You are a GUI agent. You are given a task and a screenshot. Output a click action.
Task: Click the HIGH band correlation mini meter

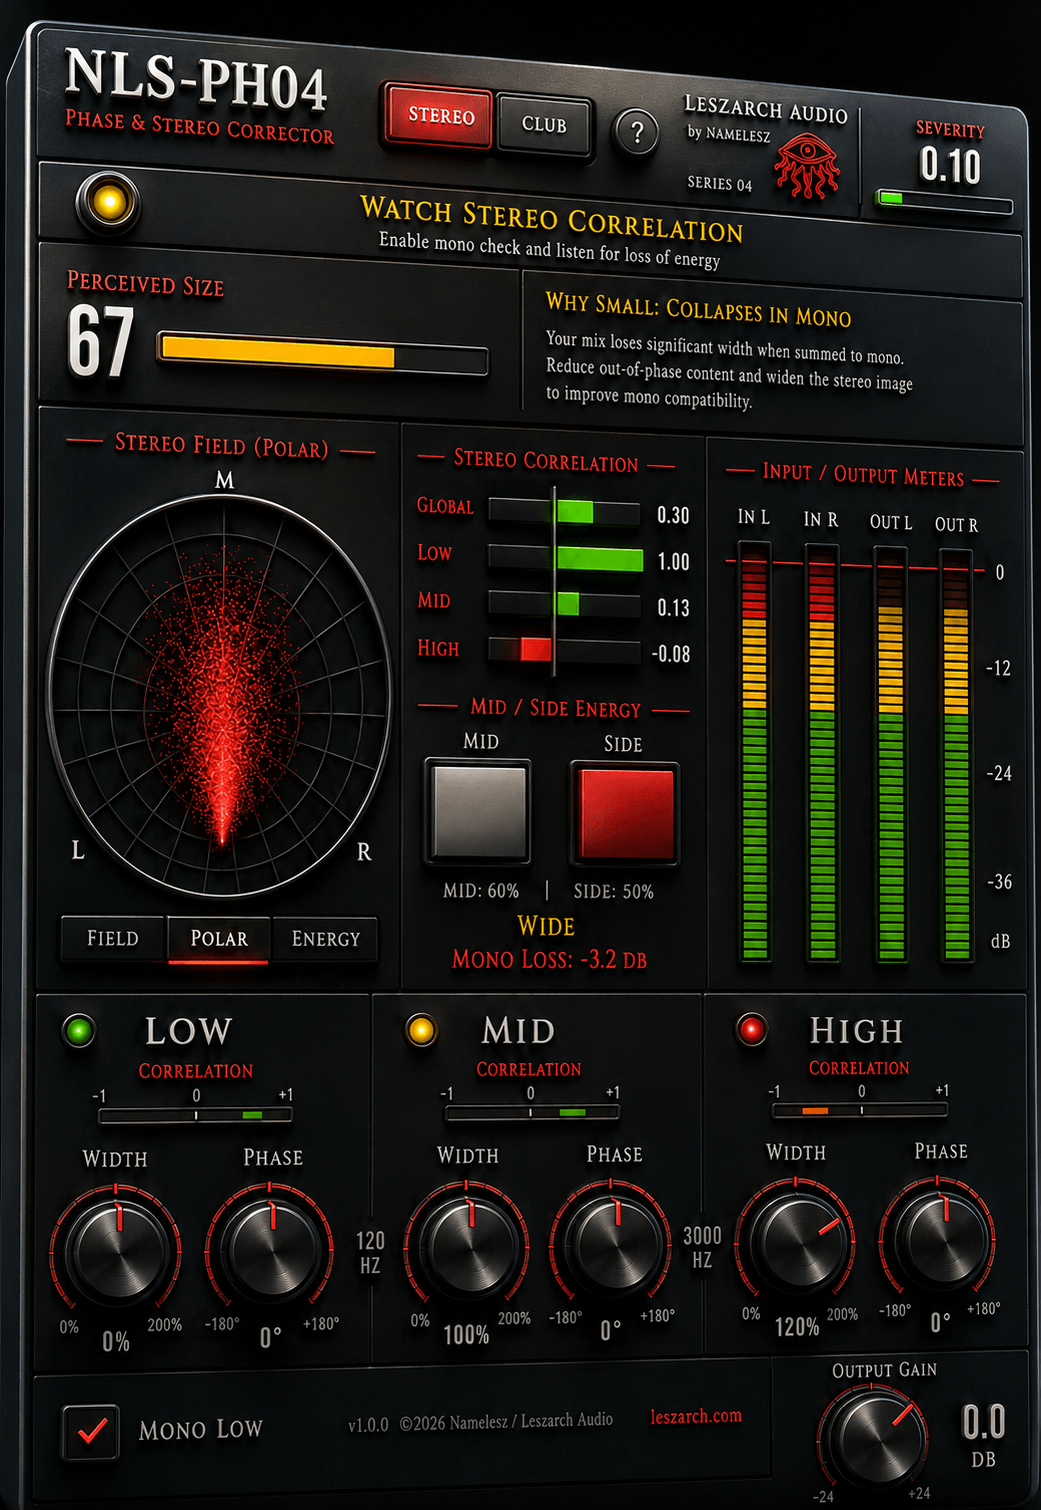tap(861, 1110)
